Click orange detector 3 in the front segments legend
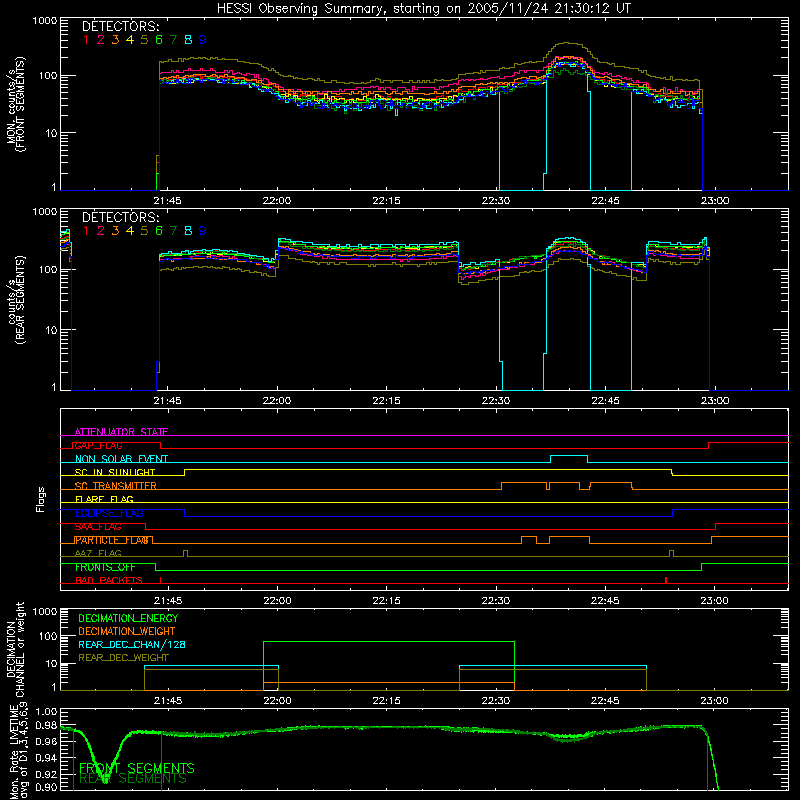800x800 pixels. (115, 40)
